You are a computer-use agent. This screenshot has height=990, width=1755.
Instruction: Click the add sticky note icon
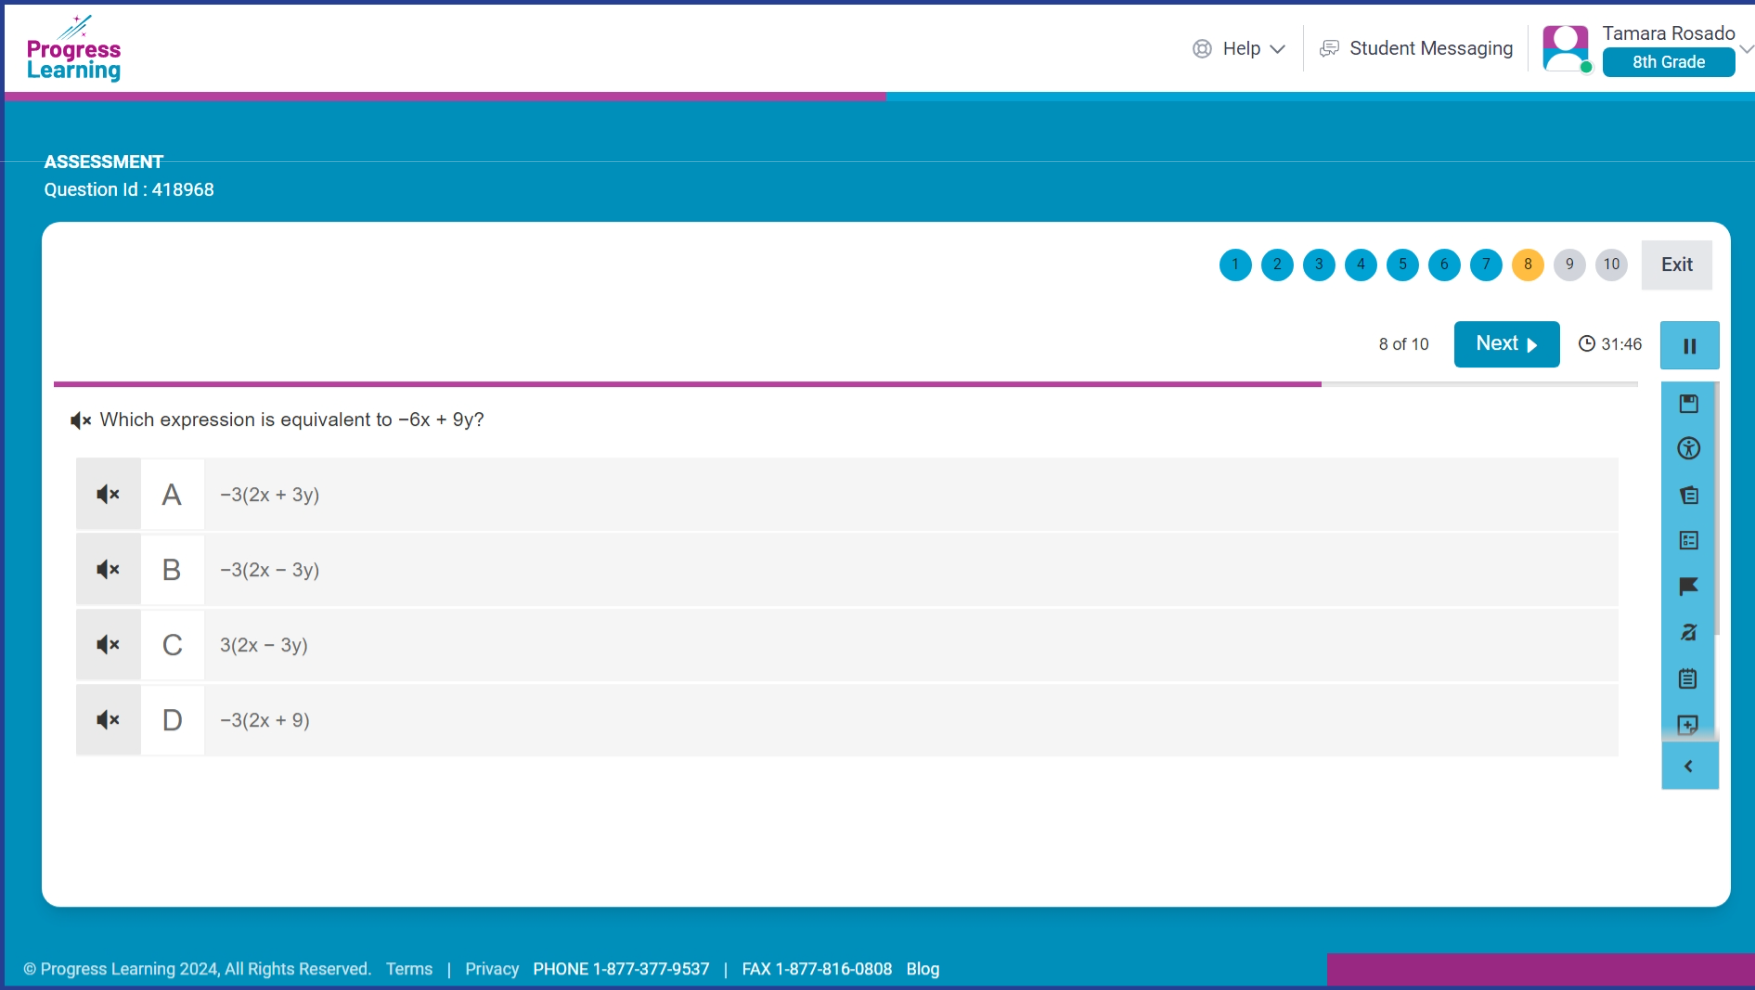(1688, 725)
